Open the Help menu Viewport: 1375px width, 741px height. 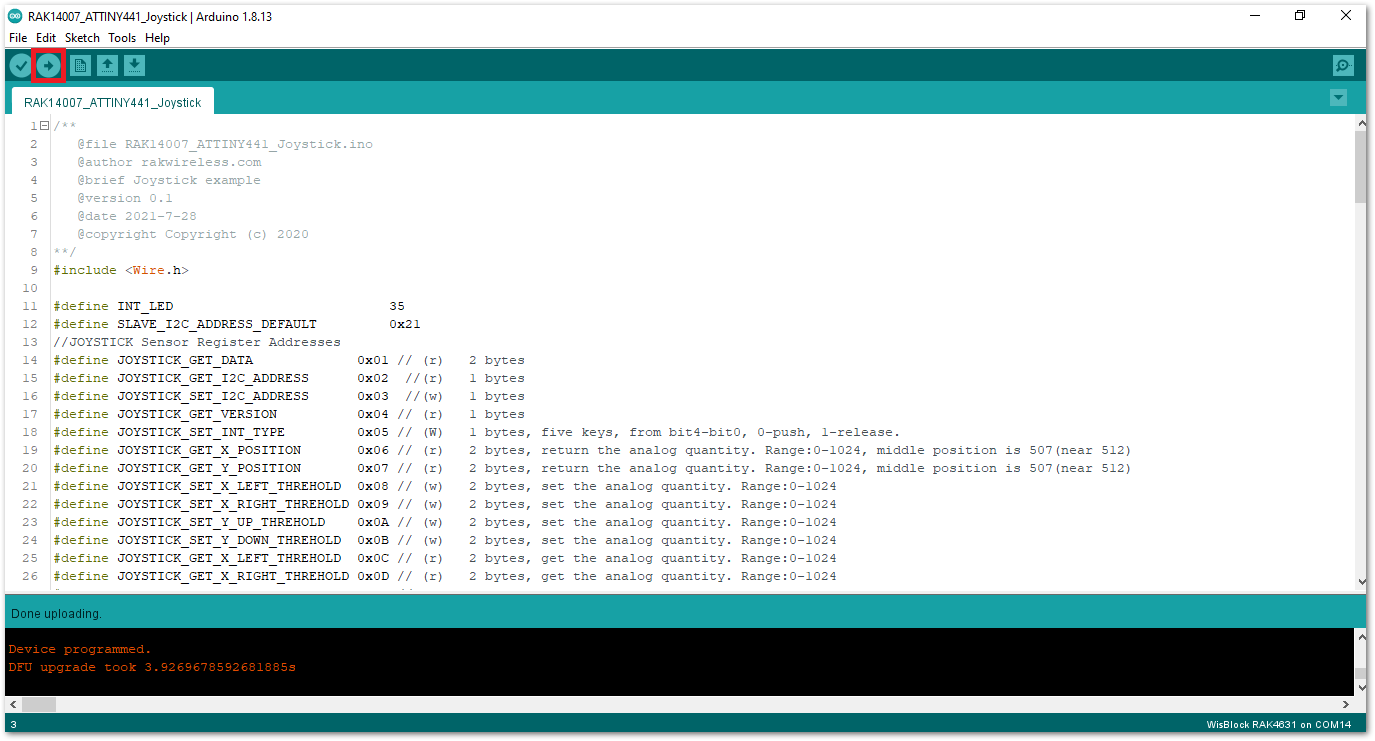point(157,38)
